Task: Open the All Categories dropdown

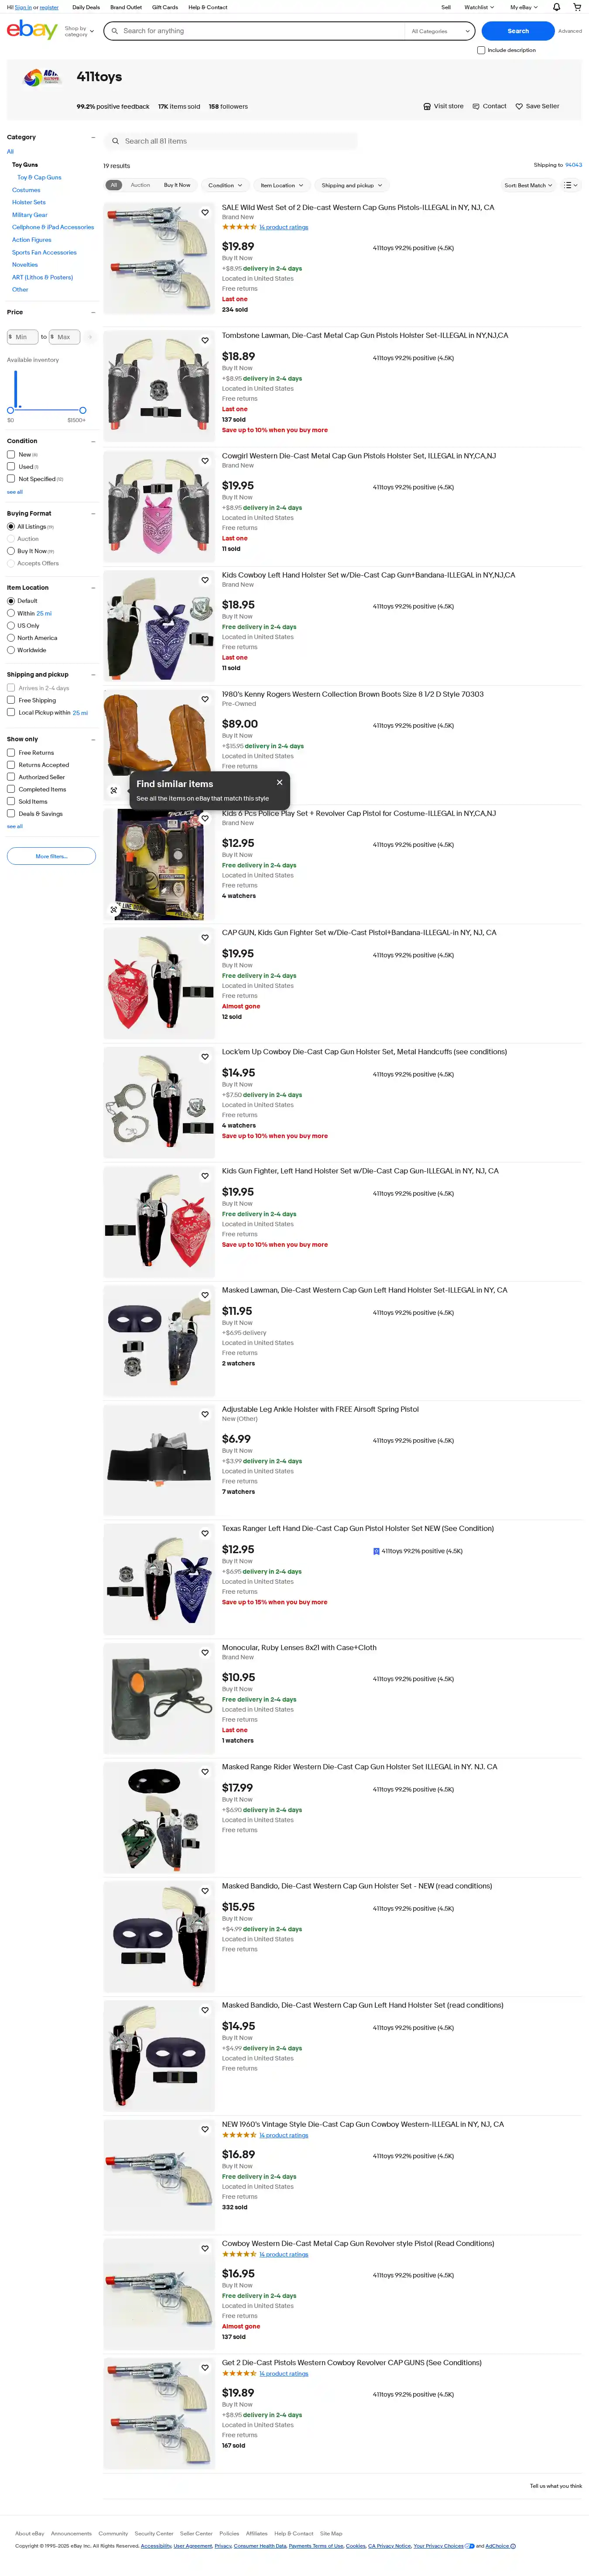Action: pos(439,31)
